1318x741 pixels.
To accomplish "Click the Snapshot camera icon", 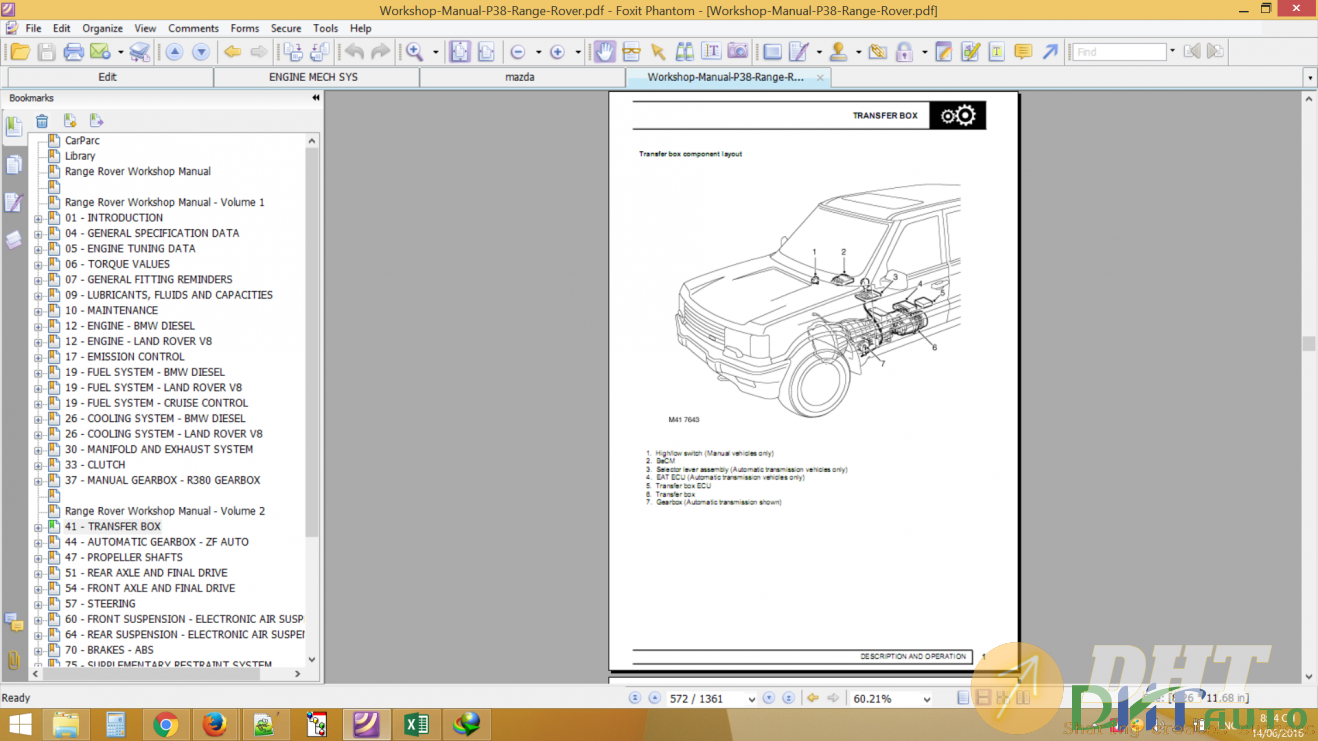I will (x=738, y=52).
